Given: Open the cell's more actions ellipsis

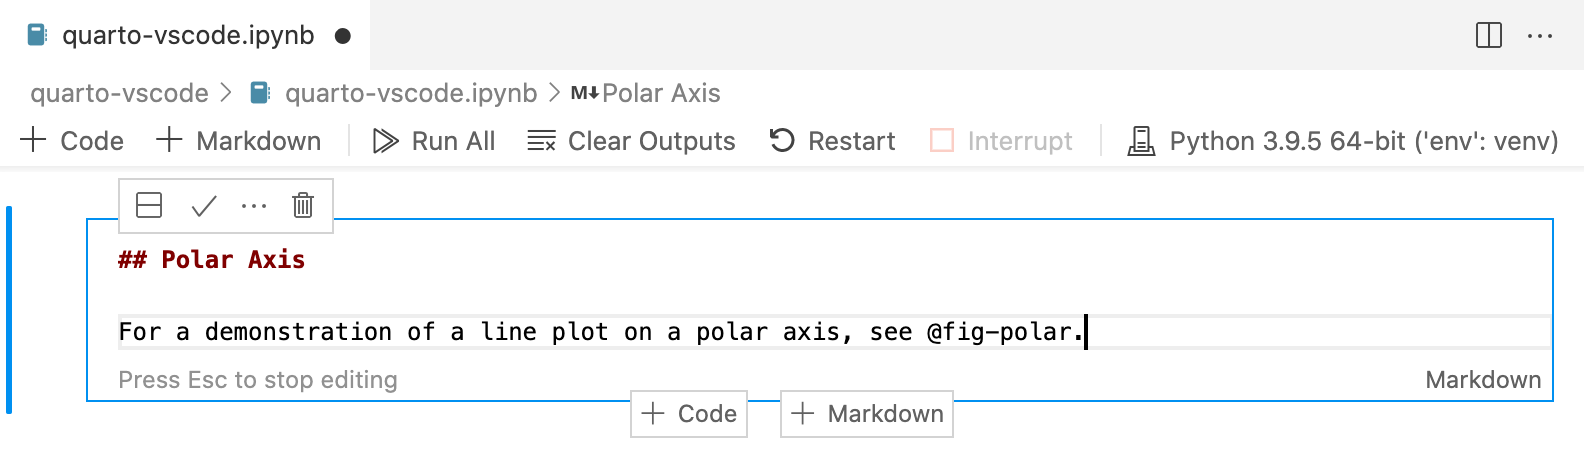Looking at the screenshot, I should pos(254,206).
